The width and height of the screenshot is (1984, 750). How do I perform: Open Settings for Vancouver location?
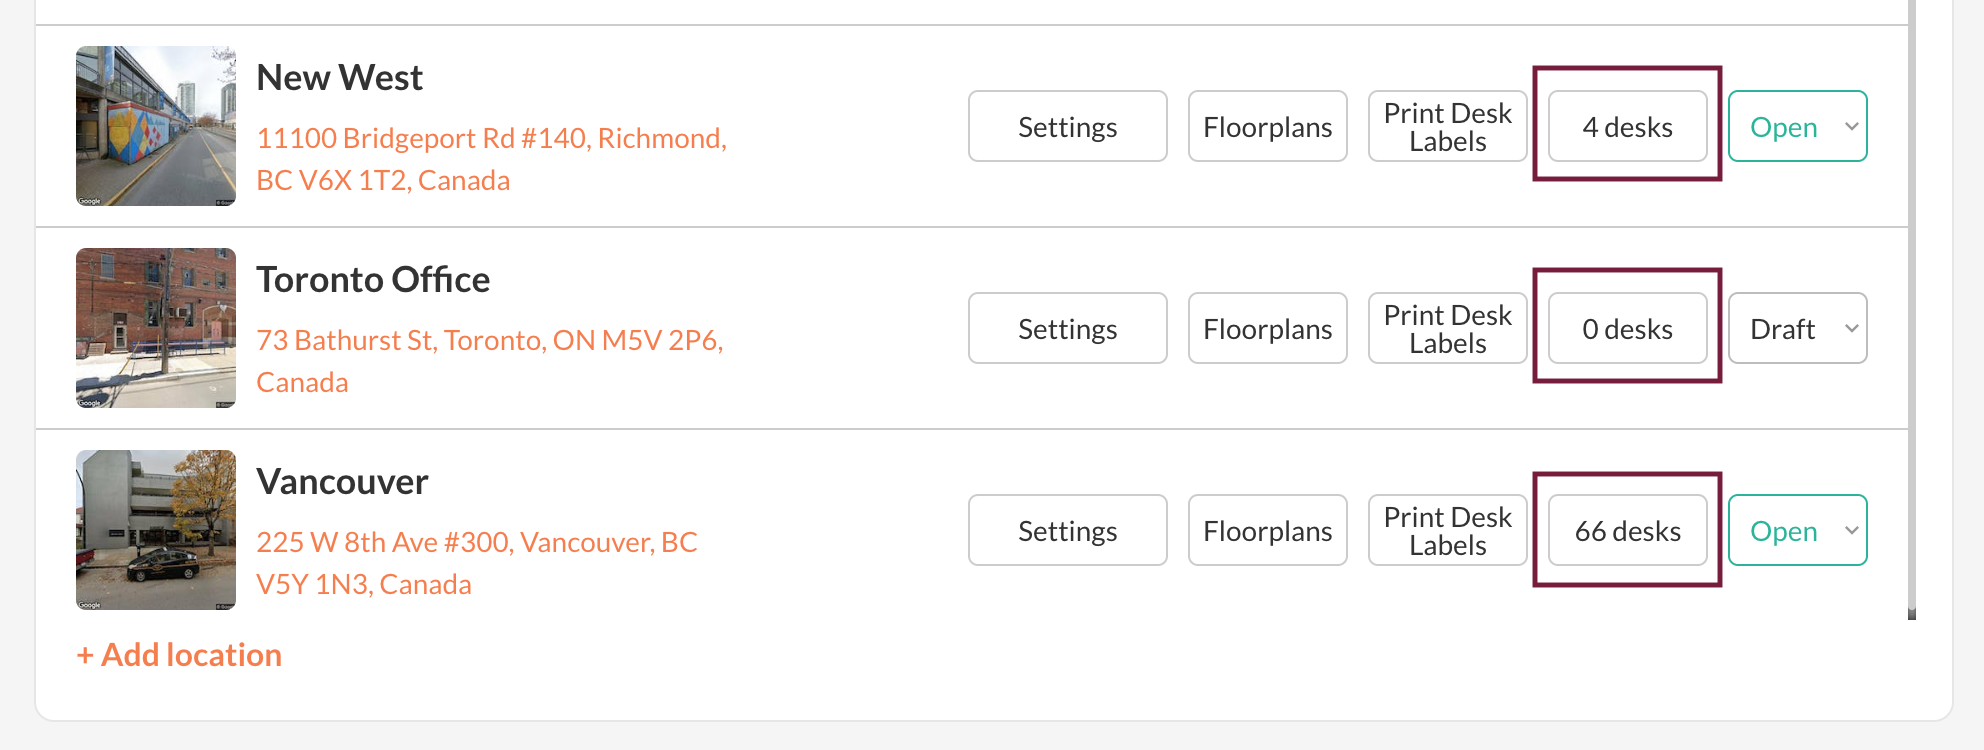tap(1067, 531)
